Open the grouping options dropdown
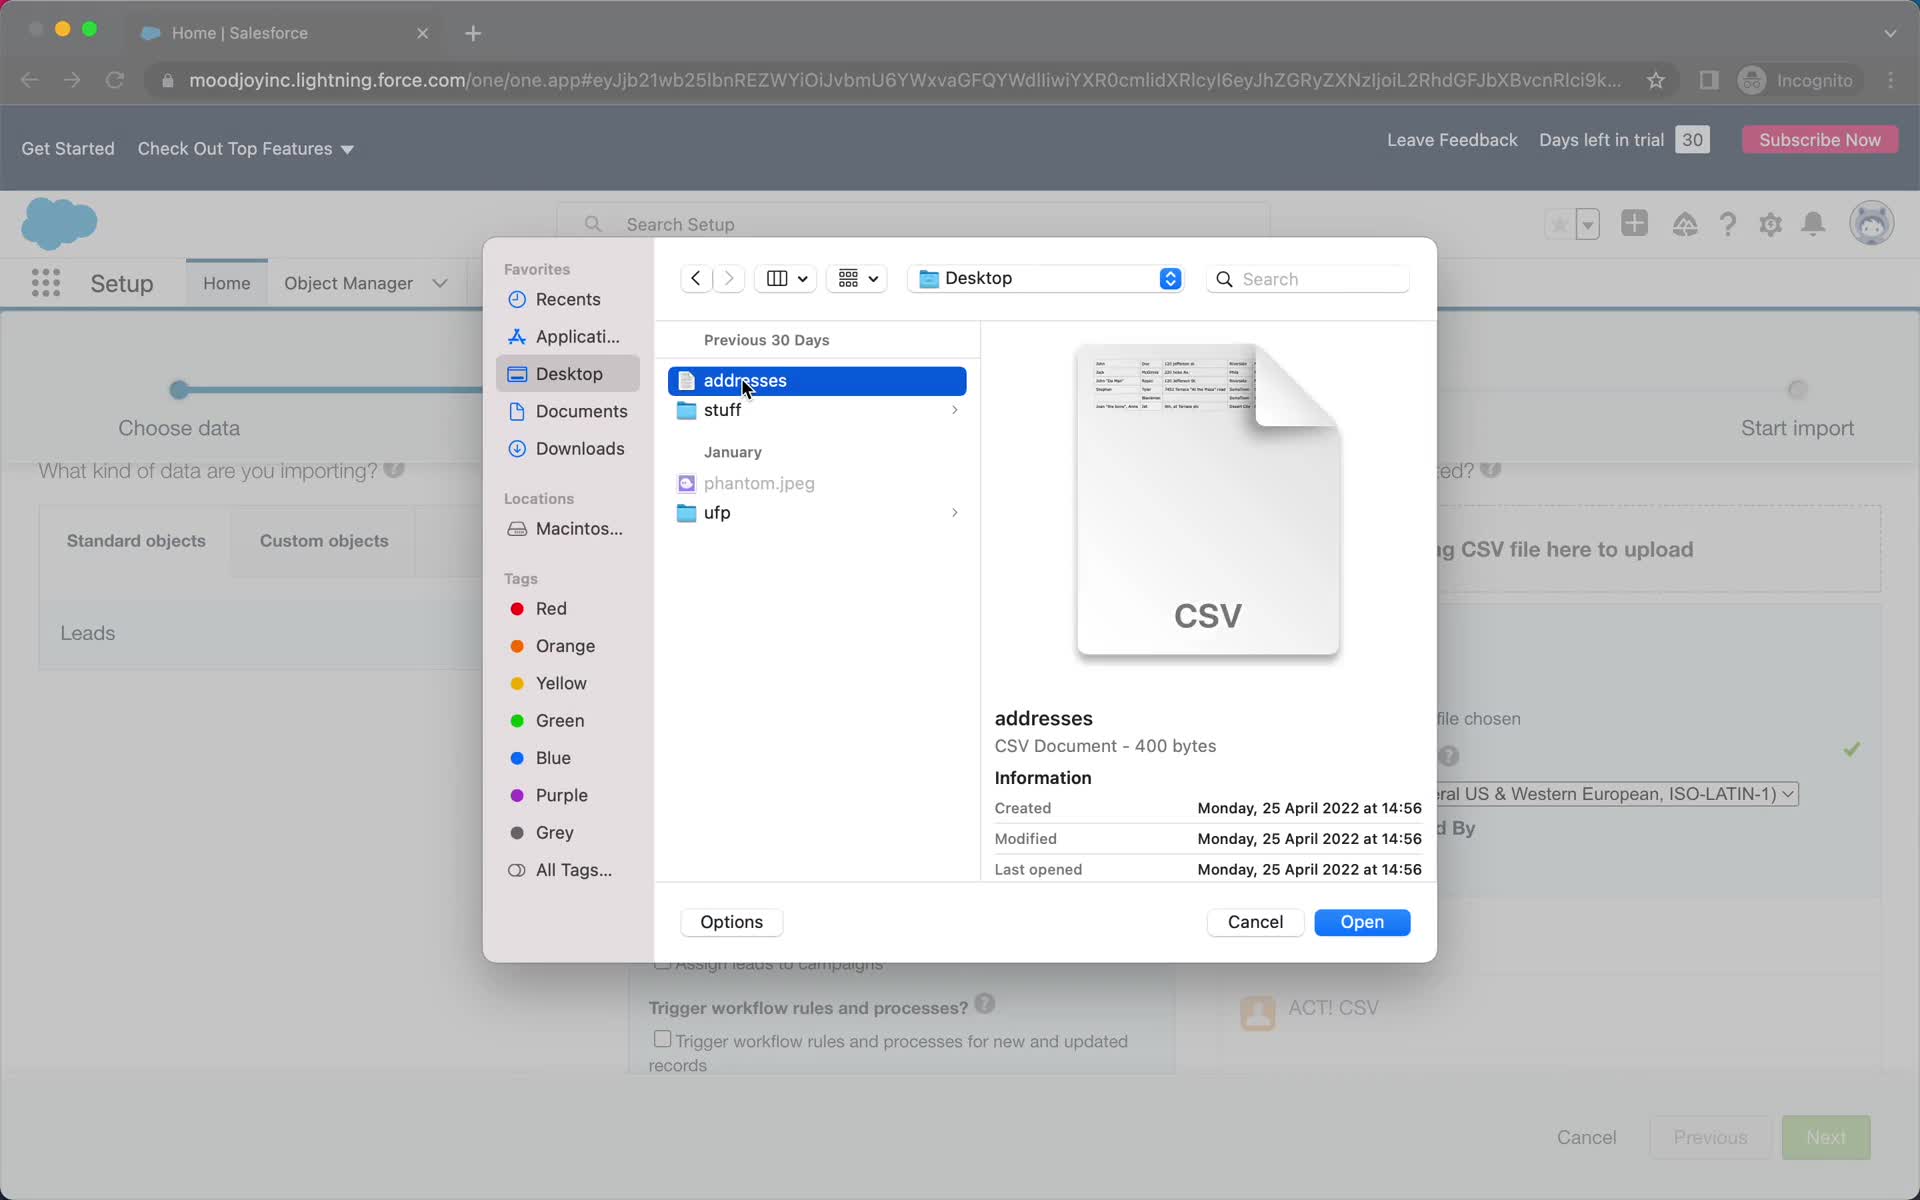 (857, 279)
